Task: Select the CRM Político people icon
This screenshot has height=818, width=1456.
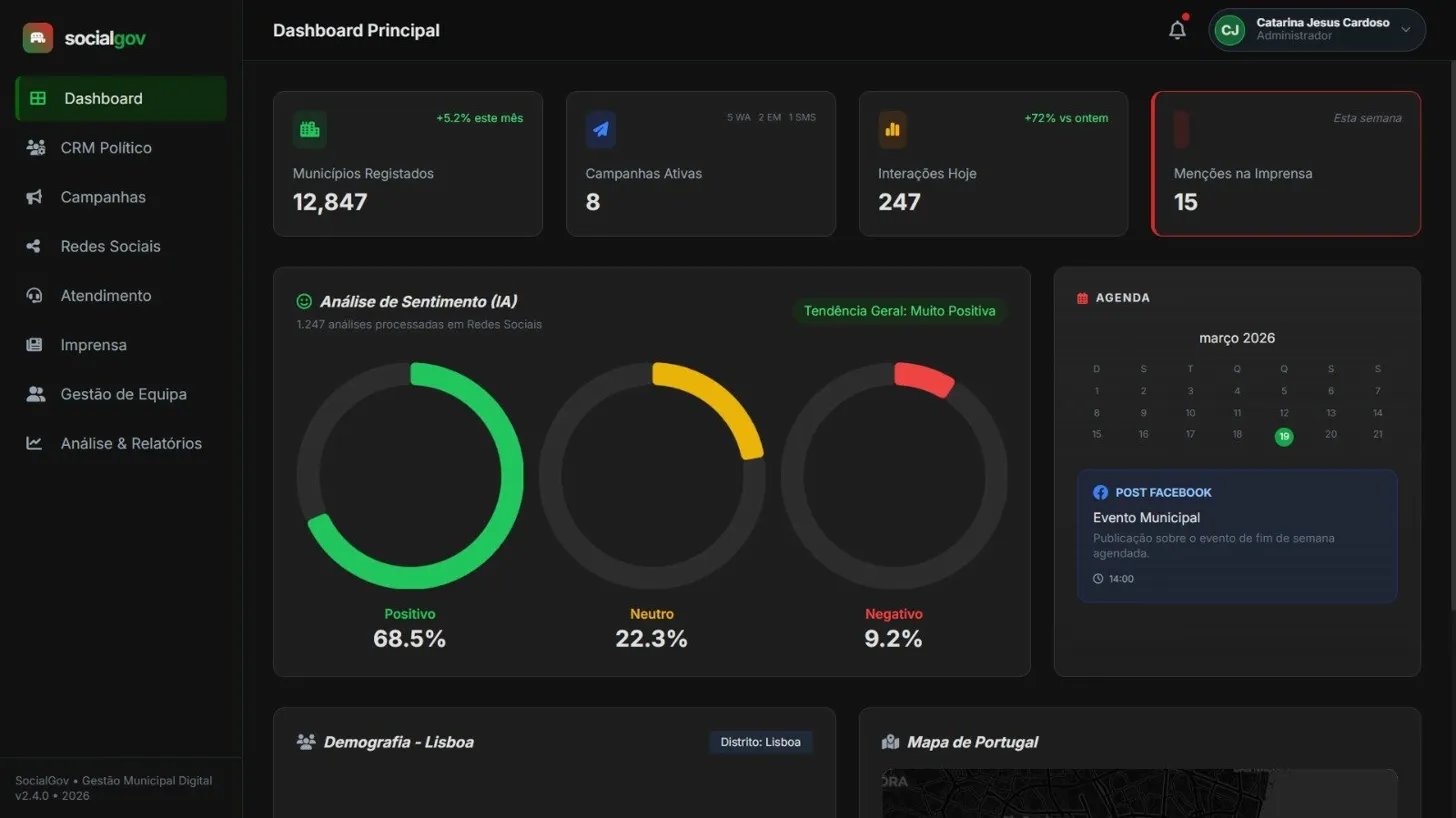Action: pos(36,147)
